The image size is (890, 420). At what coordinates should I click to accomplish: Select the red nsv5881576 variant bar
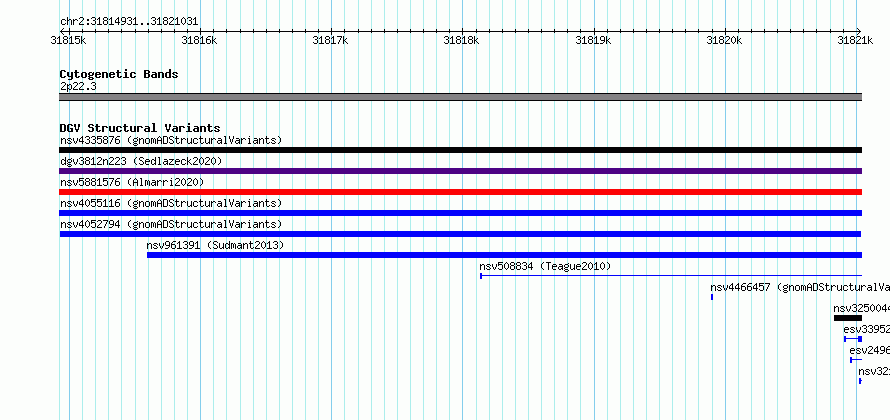pos(460,192)
